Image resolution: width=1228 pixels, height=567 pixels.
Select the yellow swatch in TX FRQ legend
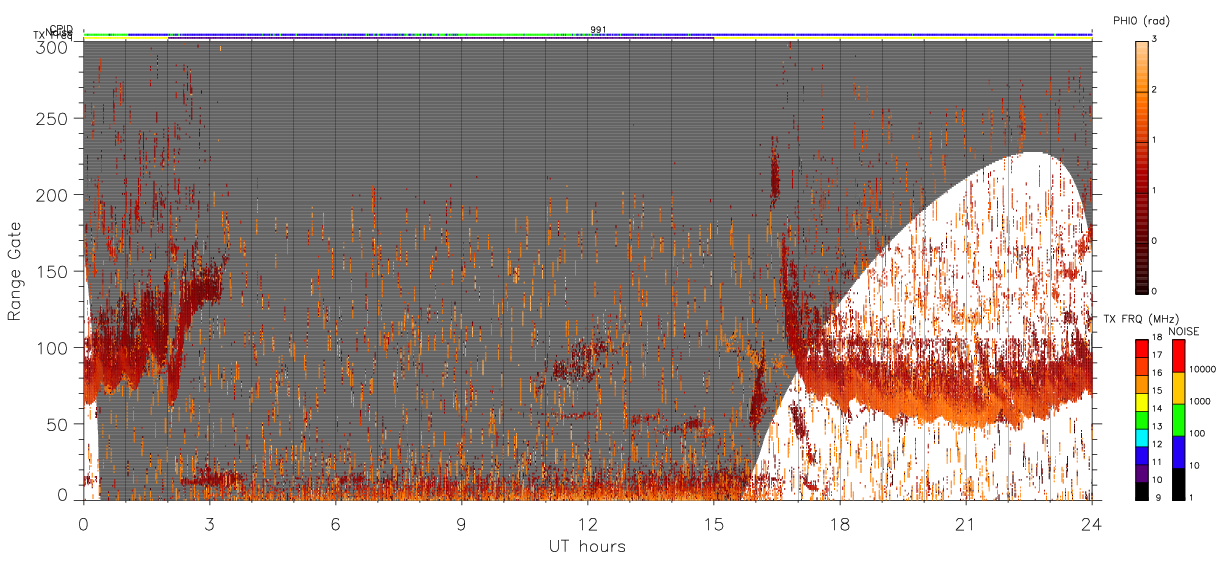point(1142,402)
